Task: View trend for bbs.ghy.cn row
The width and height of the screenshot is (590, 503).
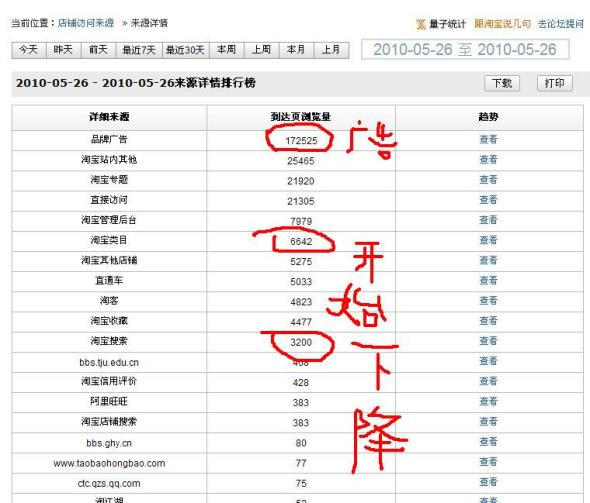Action: pos(488,442)
